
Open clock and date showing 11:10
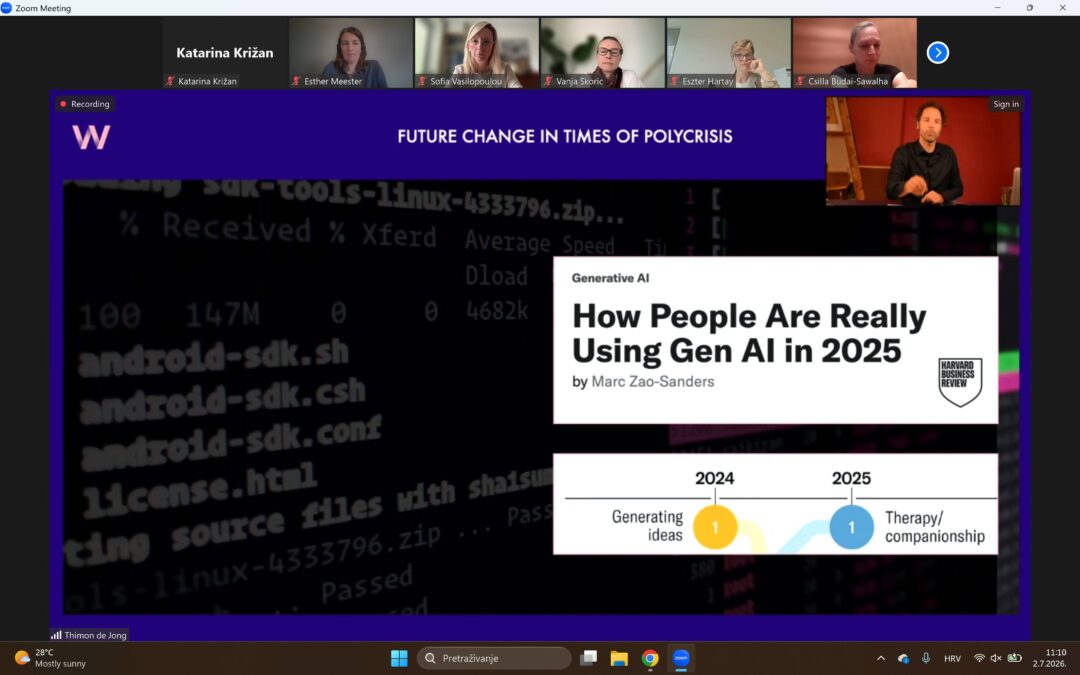pos(1050,658)
